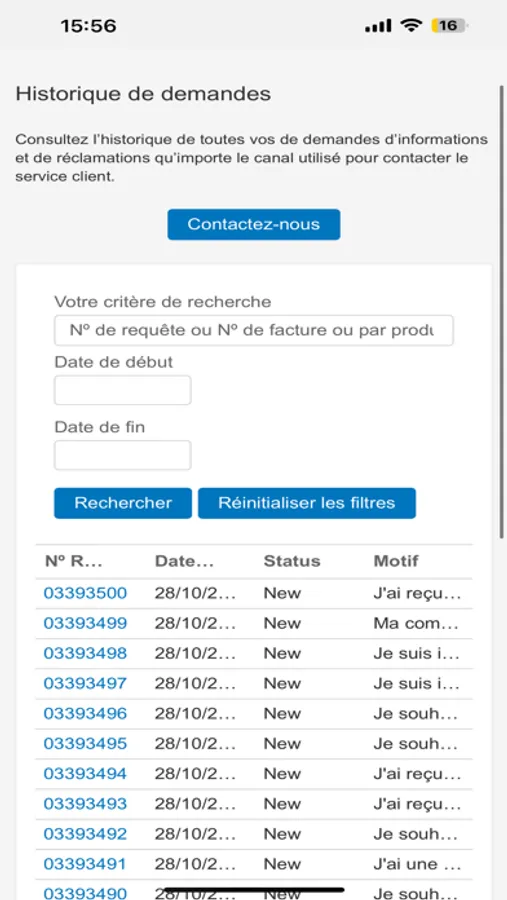Open request 03393496
This screenshot has width=507, height=900.
pos(85,713)
